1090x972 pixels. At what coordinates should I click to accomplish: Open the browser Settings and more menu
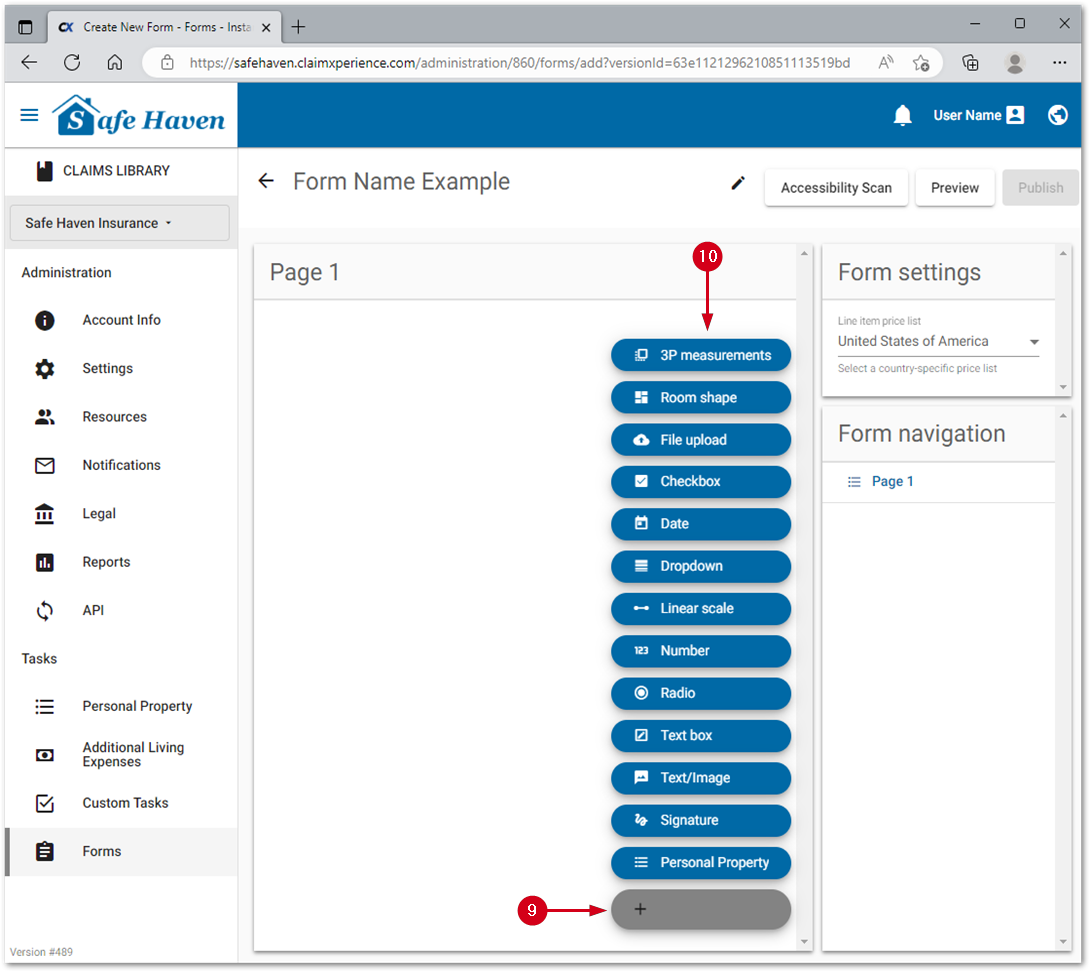tap(1059, 62)
